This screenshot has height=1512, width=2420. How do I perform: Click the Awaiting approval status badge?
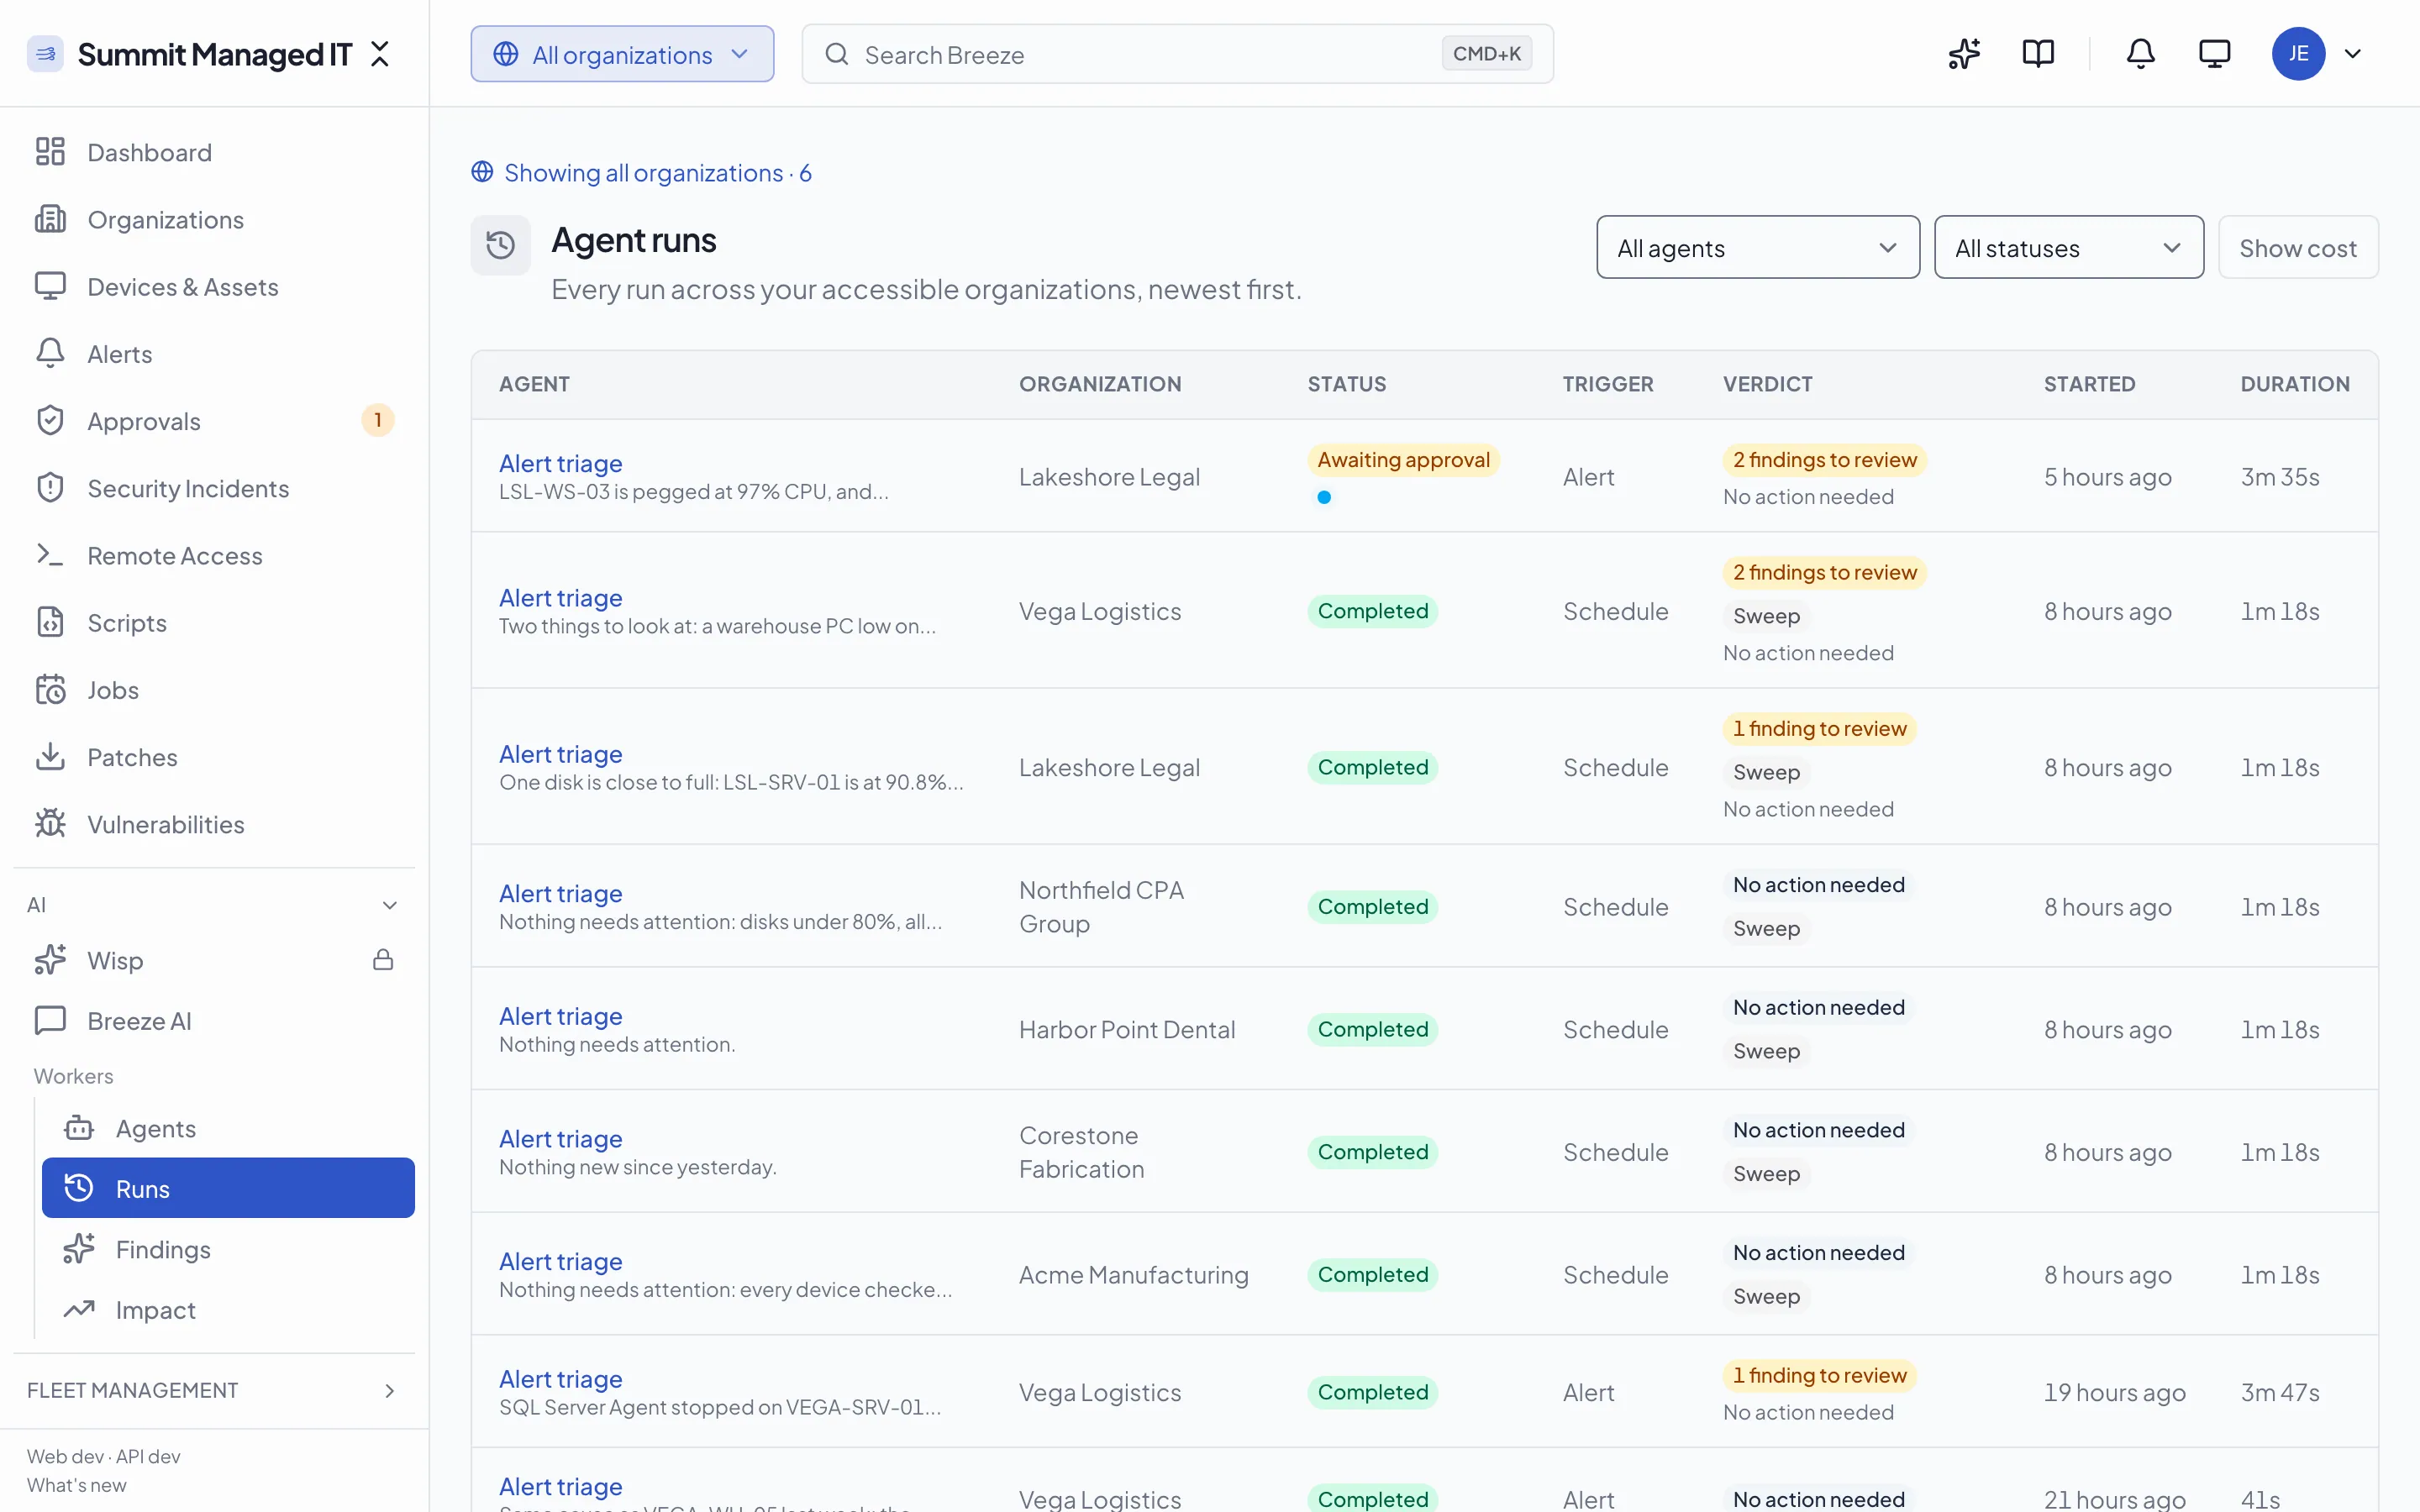point(1403,460)
